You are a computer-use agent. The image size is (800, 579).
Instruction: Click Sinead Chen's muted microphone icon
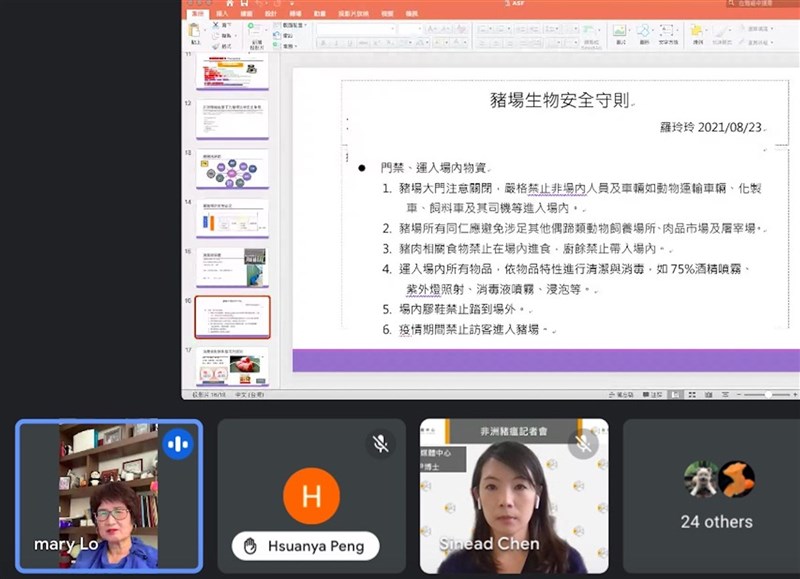click(582, 444)
